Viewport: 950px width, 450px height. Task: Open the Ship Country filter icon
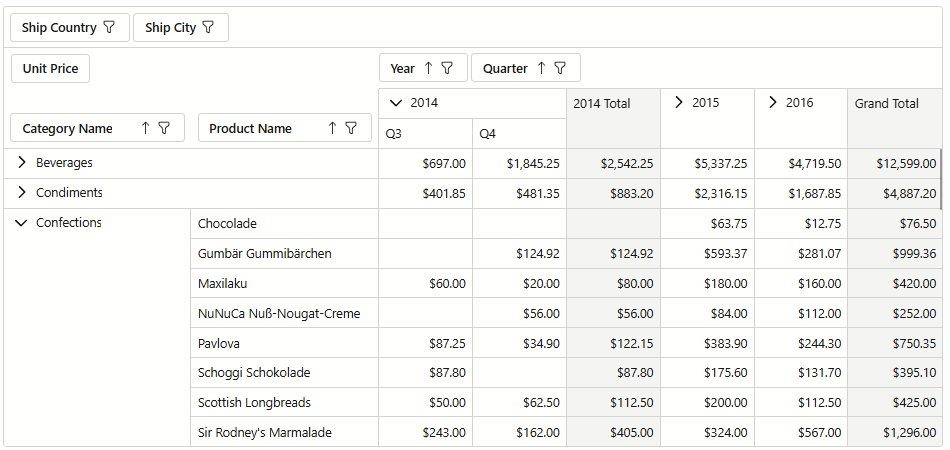click(x=109, y=28)
